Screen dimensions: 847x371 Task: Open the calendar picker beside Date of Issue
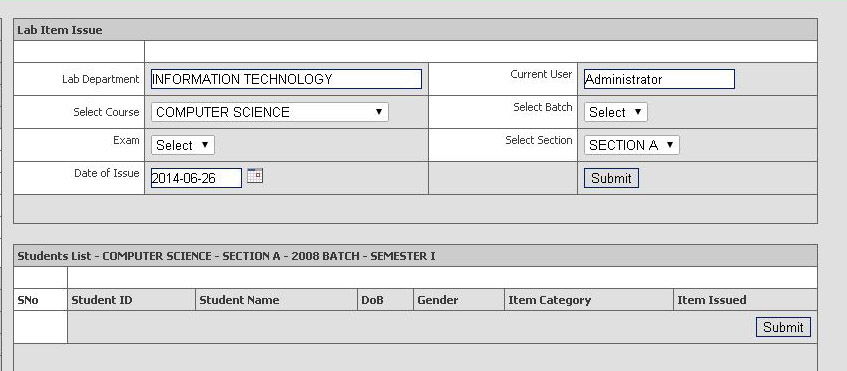pyautogui.click(x=255, y=176)
